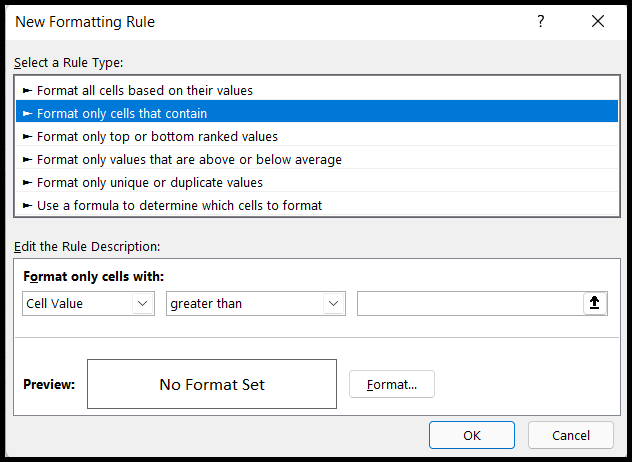Select 'Use a formula to determine' rule type

pos(179,205)
